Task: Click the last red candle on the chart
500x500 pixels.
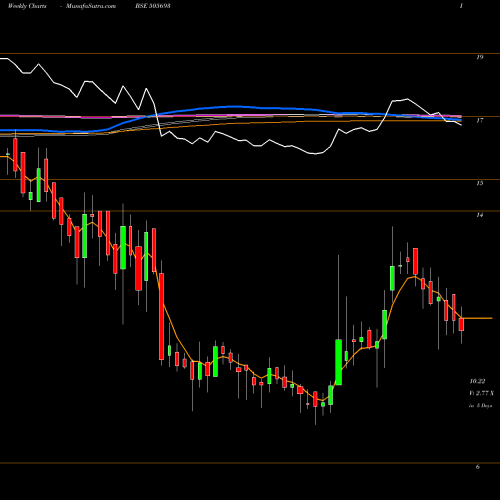Action: click(x=461, y=324)
